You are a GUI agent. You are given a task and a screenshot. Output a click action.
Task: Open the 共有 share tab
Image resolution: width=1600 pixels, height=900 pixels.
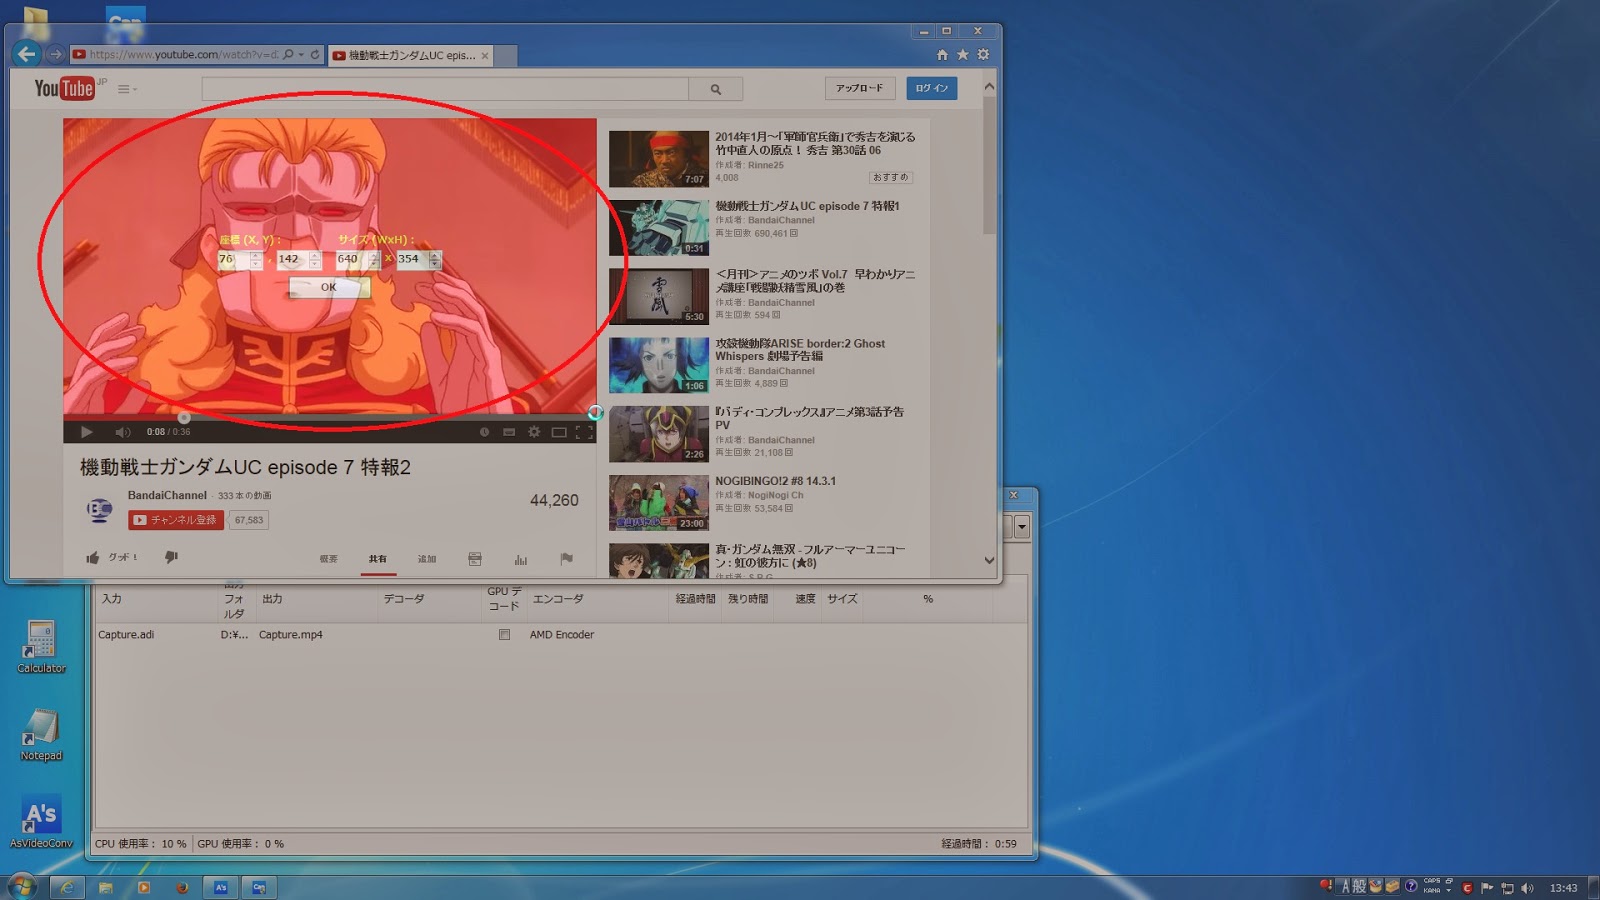377,559
